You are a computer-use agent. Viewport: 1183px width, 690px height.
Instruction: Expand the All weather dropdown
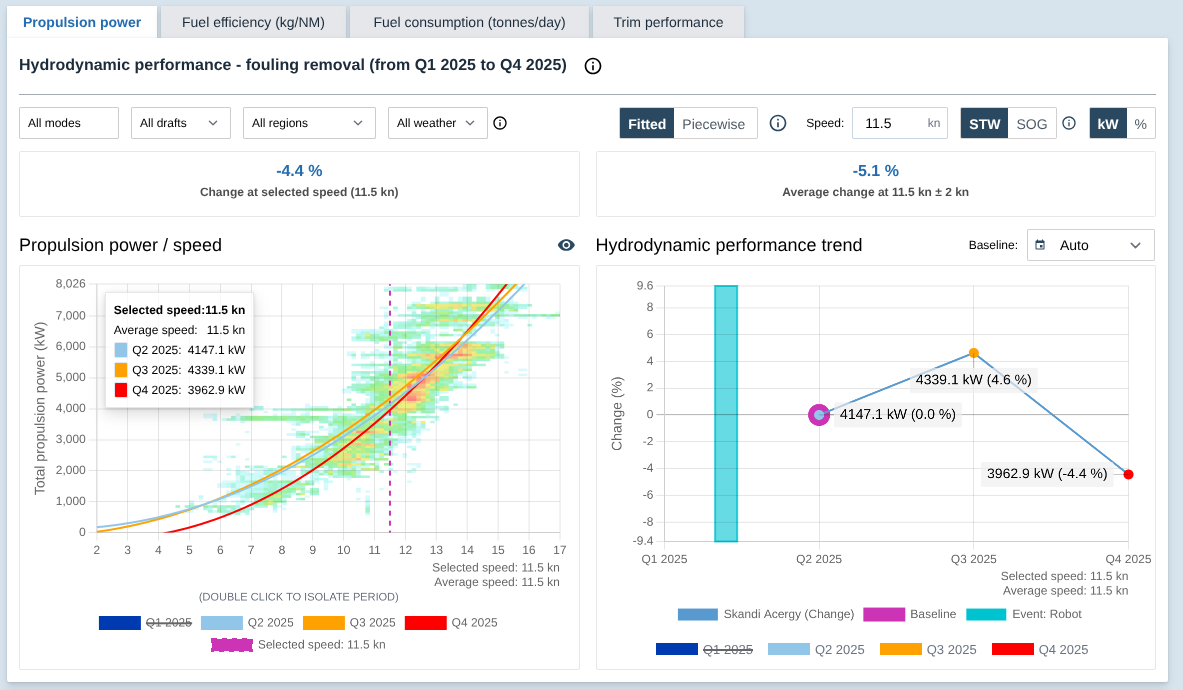438,123
